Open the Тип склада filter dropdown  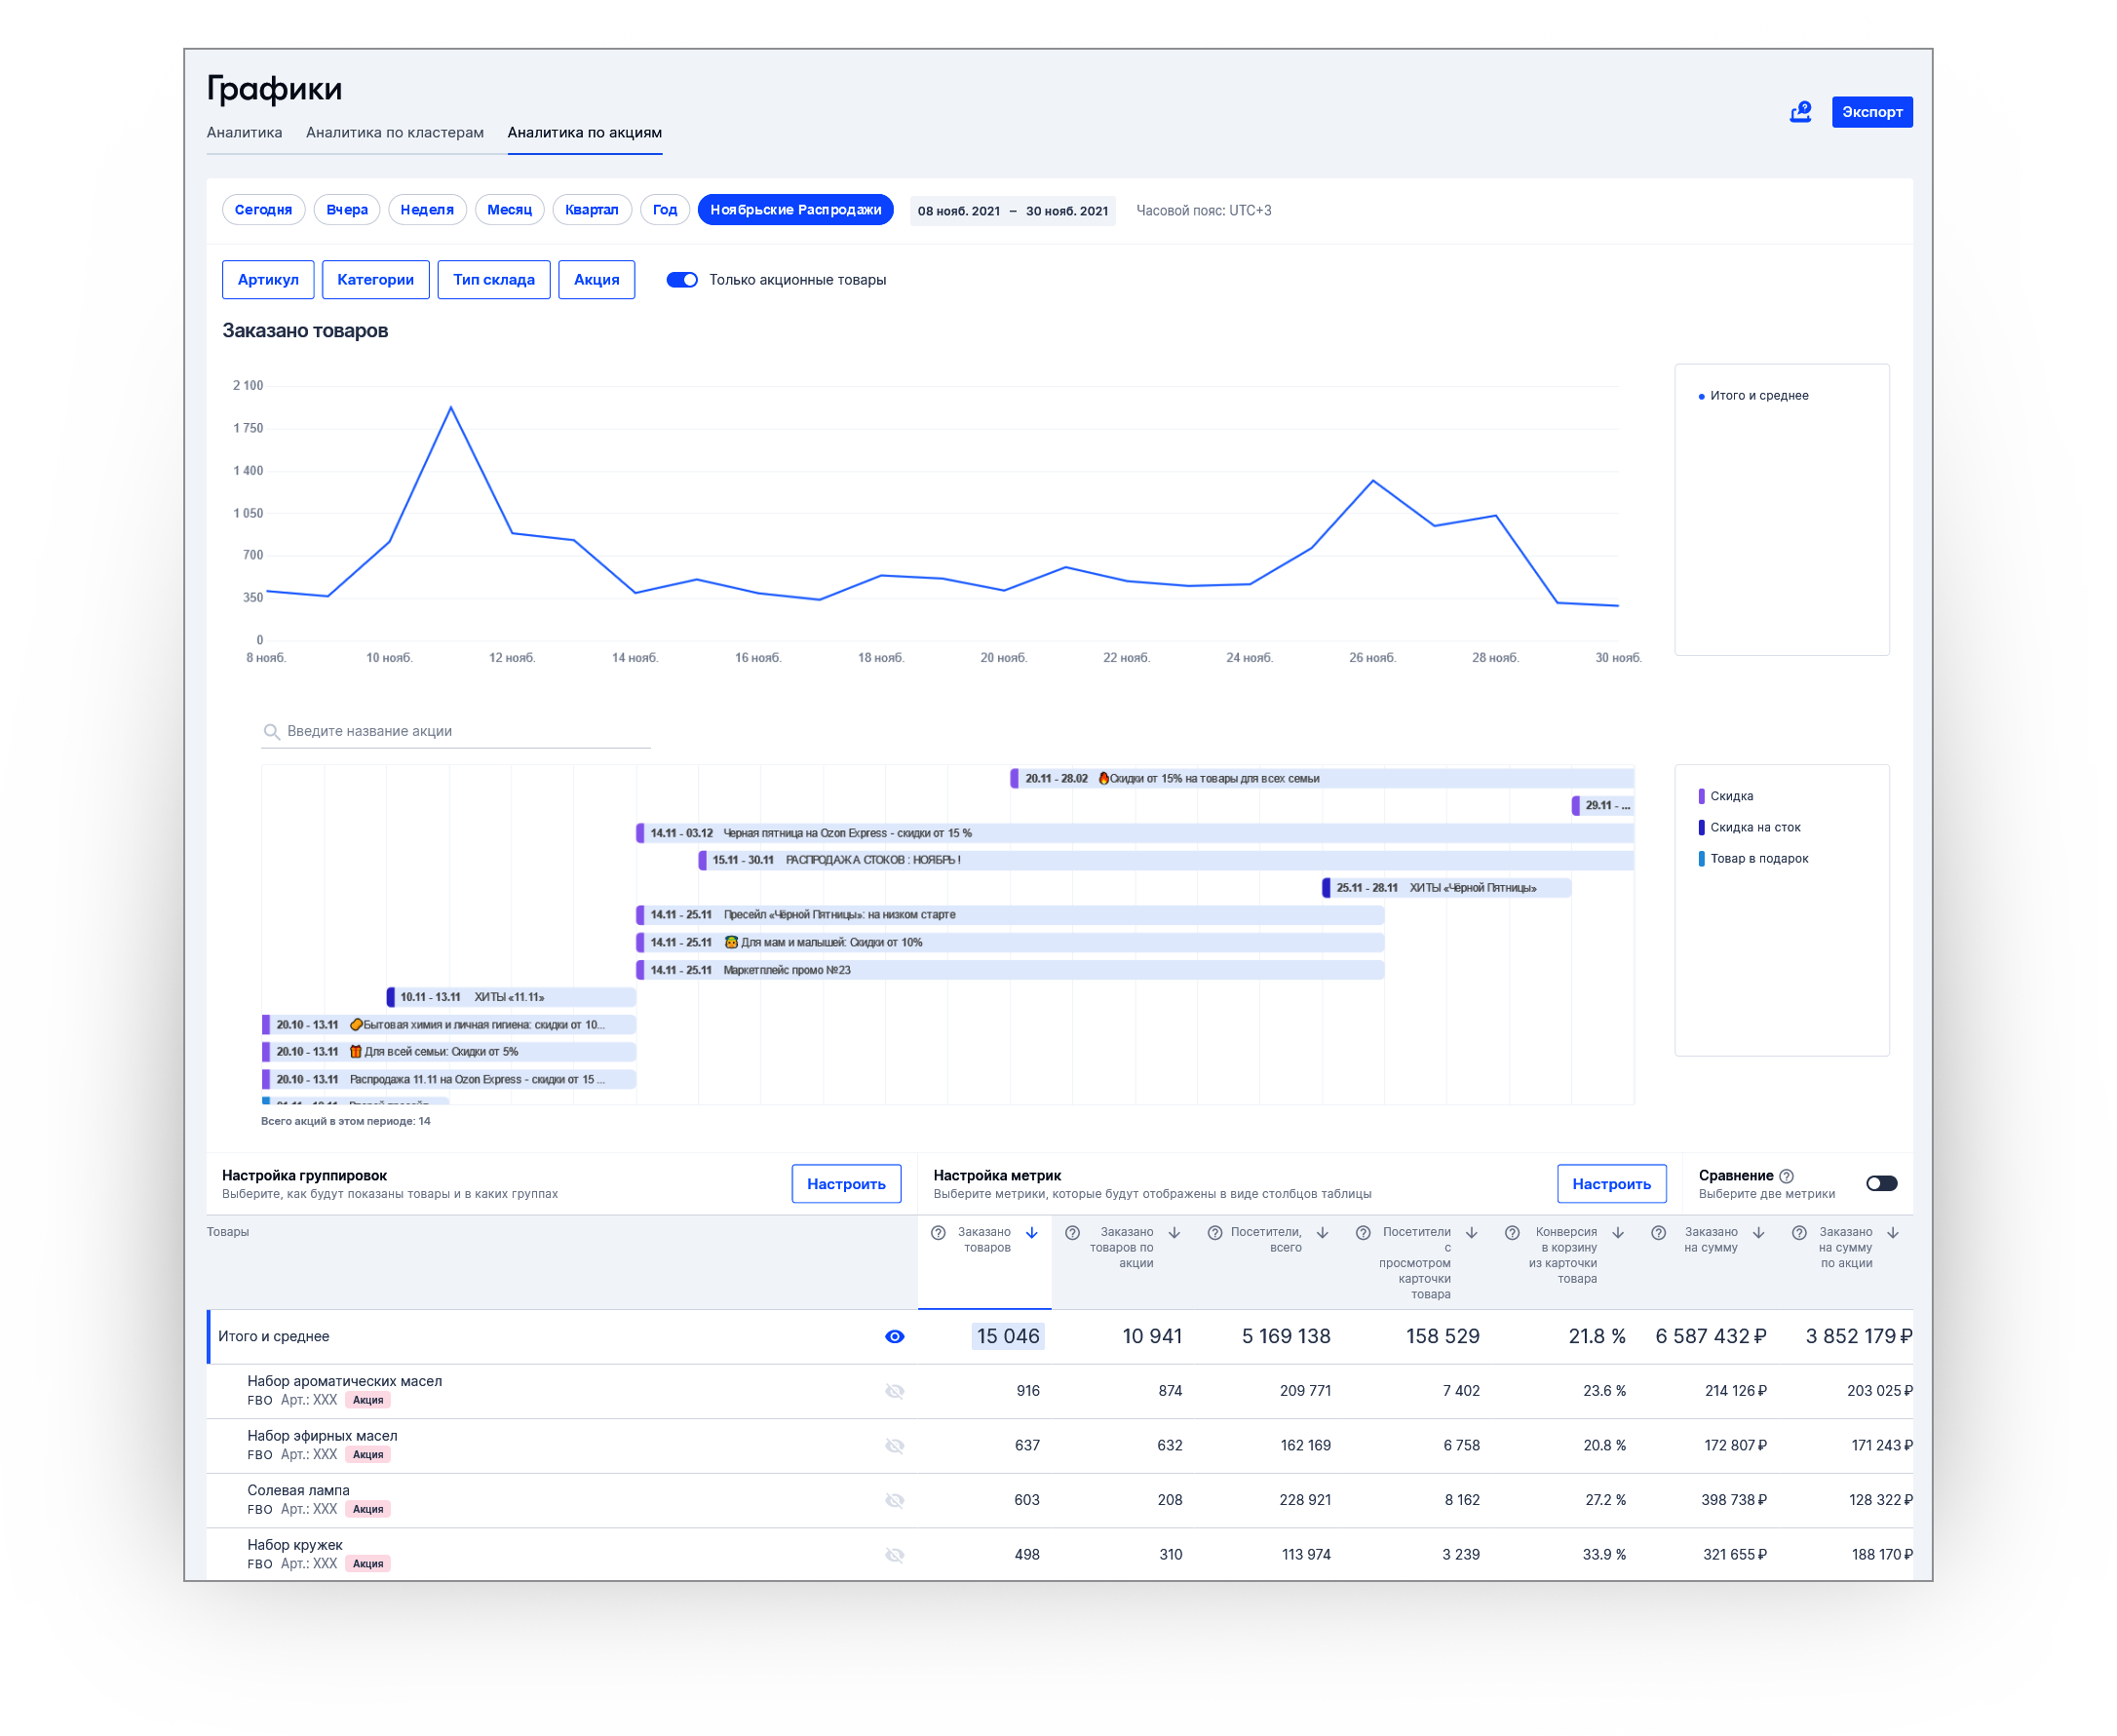click(x=494, y=280)
